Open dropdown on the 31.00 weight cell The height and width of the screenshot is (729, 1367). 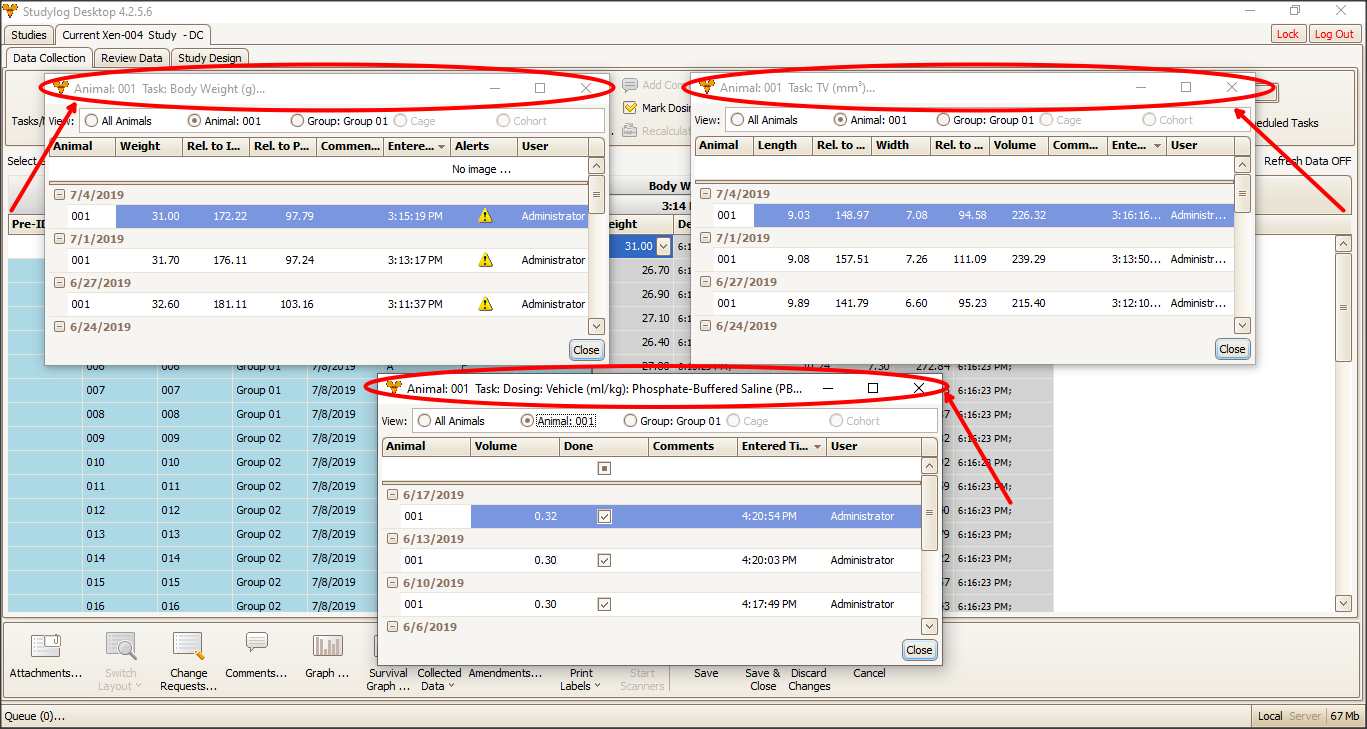click(664, 246)
